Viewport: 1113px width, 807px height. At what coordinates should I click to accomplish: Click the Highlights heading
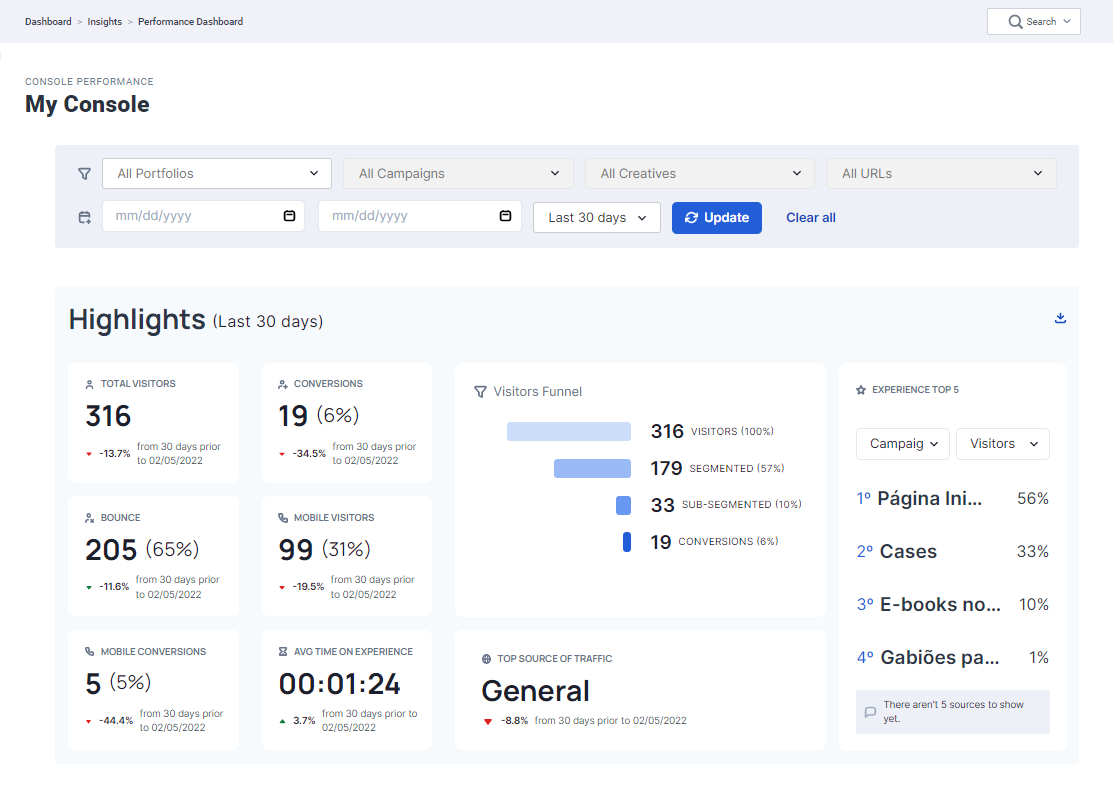click(x=137, y=320)
